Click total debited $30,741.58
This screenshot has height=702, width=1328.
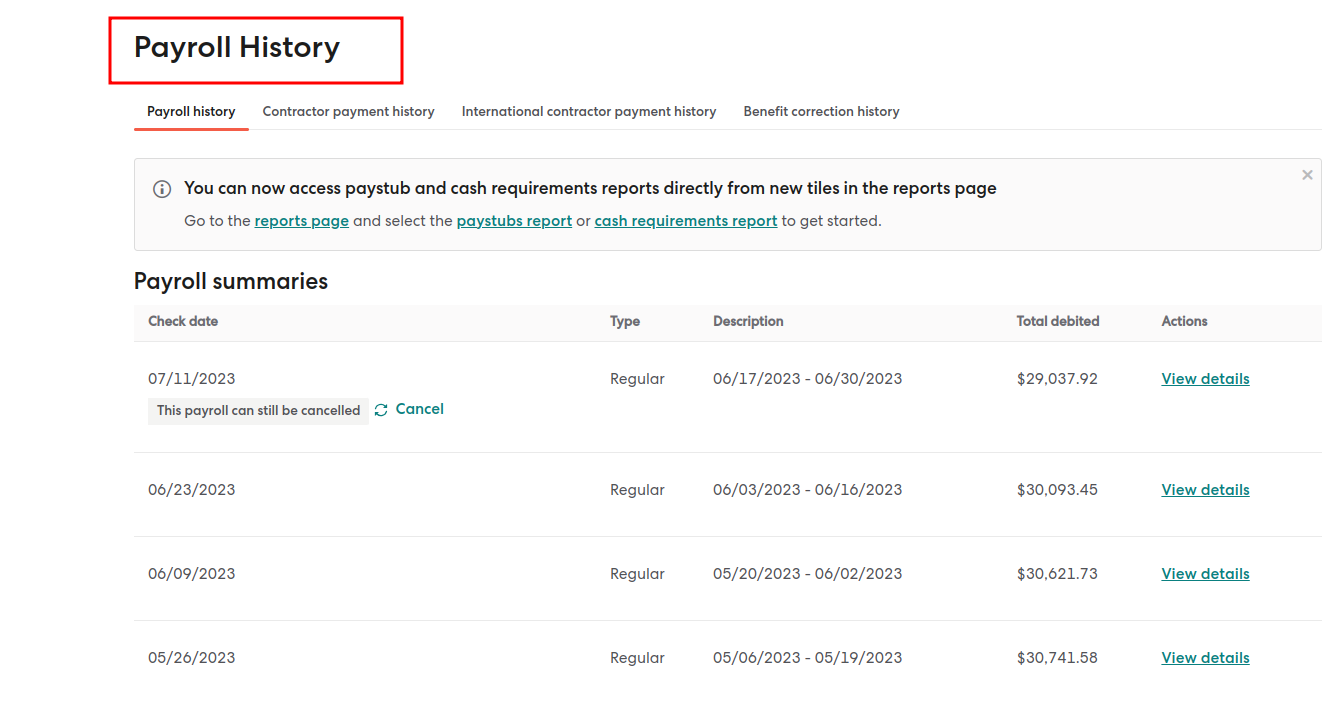click(1057, 658)
